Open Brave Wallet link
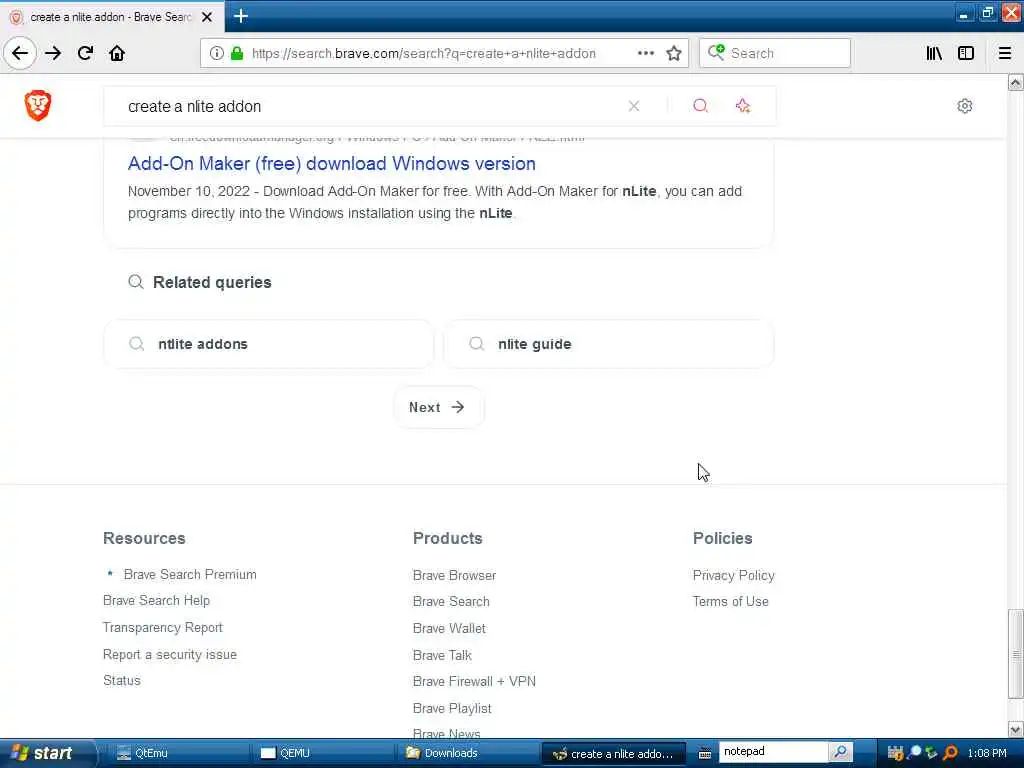Image resolution: width=1024 pixels, height=768 pixels. tap(449, 628)
